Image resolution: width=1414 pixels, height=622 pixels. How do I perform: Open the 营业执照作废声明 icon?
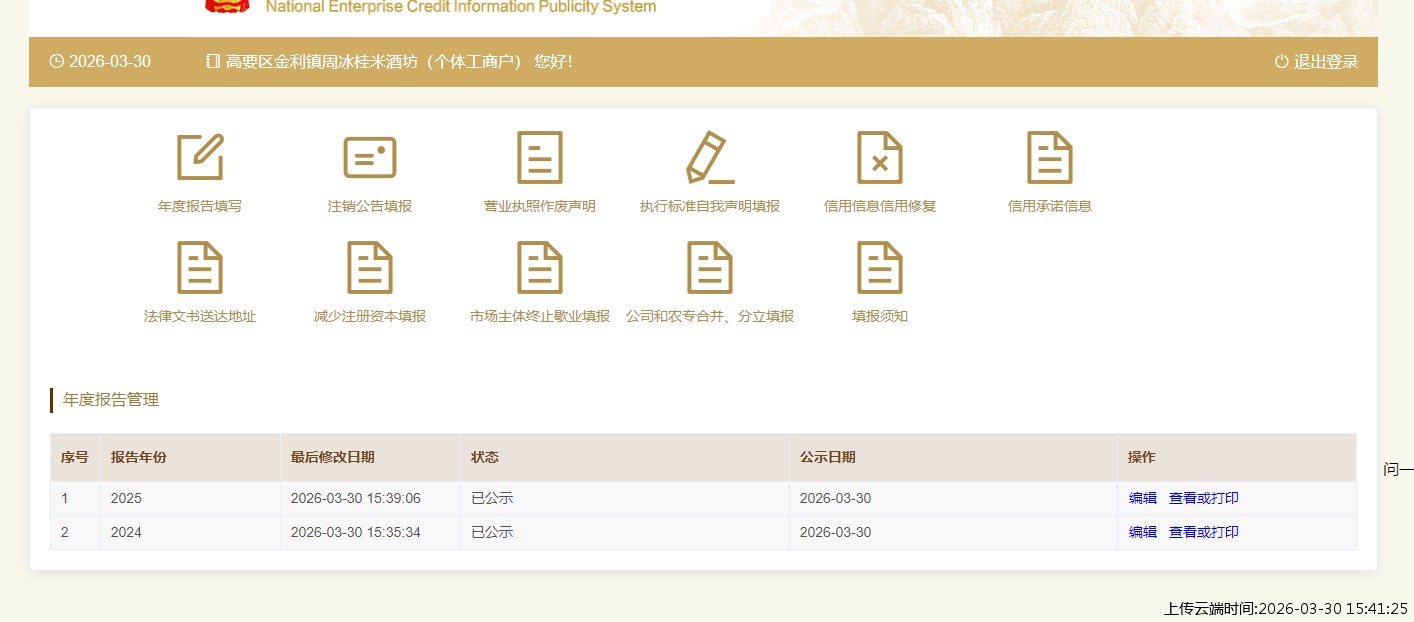coord(540,157)
